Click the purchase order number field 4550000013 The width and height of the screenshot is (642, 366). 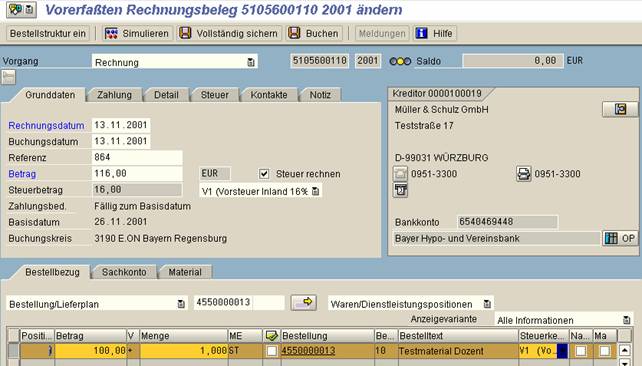(239, 303)
